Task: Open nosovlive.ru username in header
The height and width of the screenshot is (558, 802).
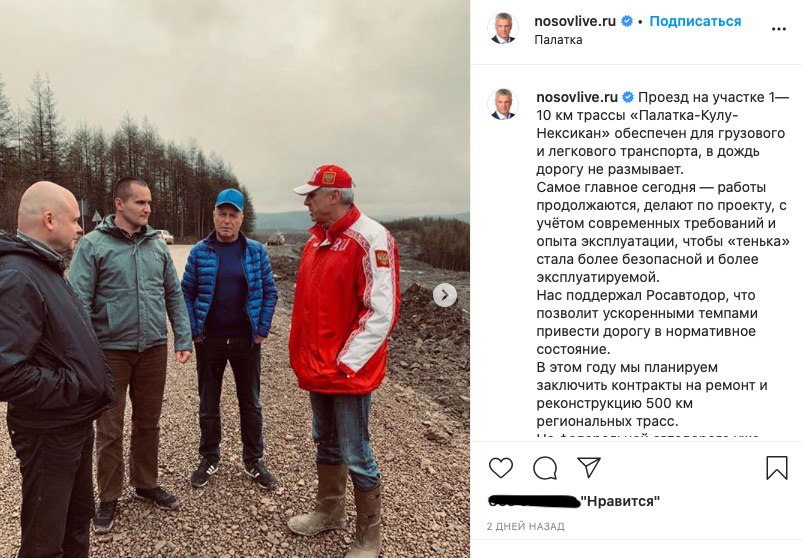Action: click(575, 21)
